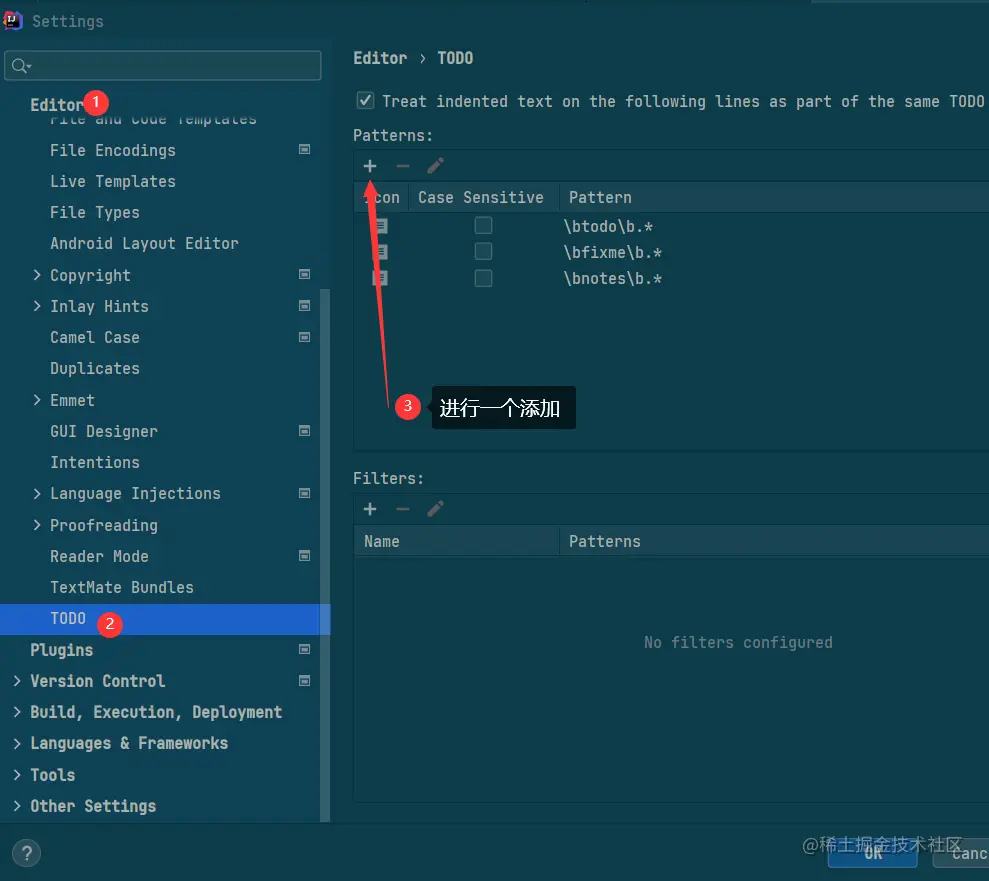Viewport: 989px width, 881px height.
Task: Expand the Tools section
Action: click(x=17, y=774)
